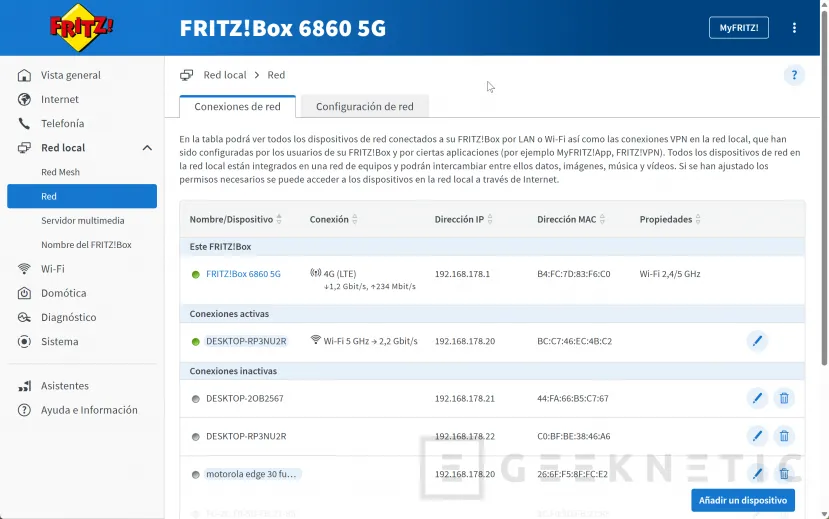Delete inactive DESKTOP-RP3NU2R at 192.168.178.22
Viewport: 829px width, 519px height.
tap(784, 436)
